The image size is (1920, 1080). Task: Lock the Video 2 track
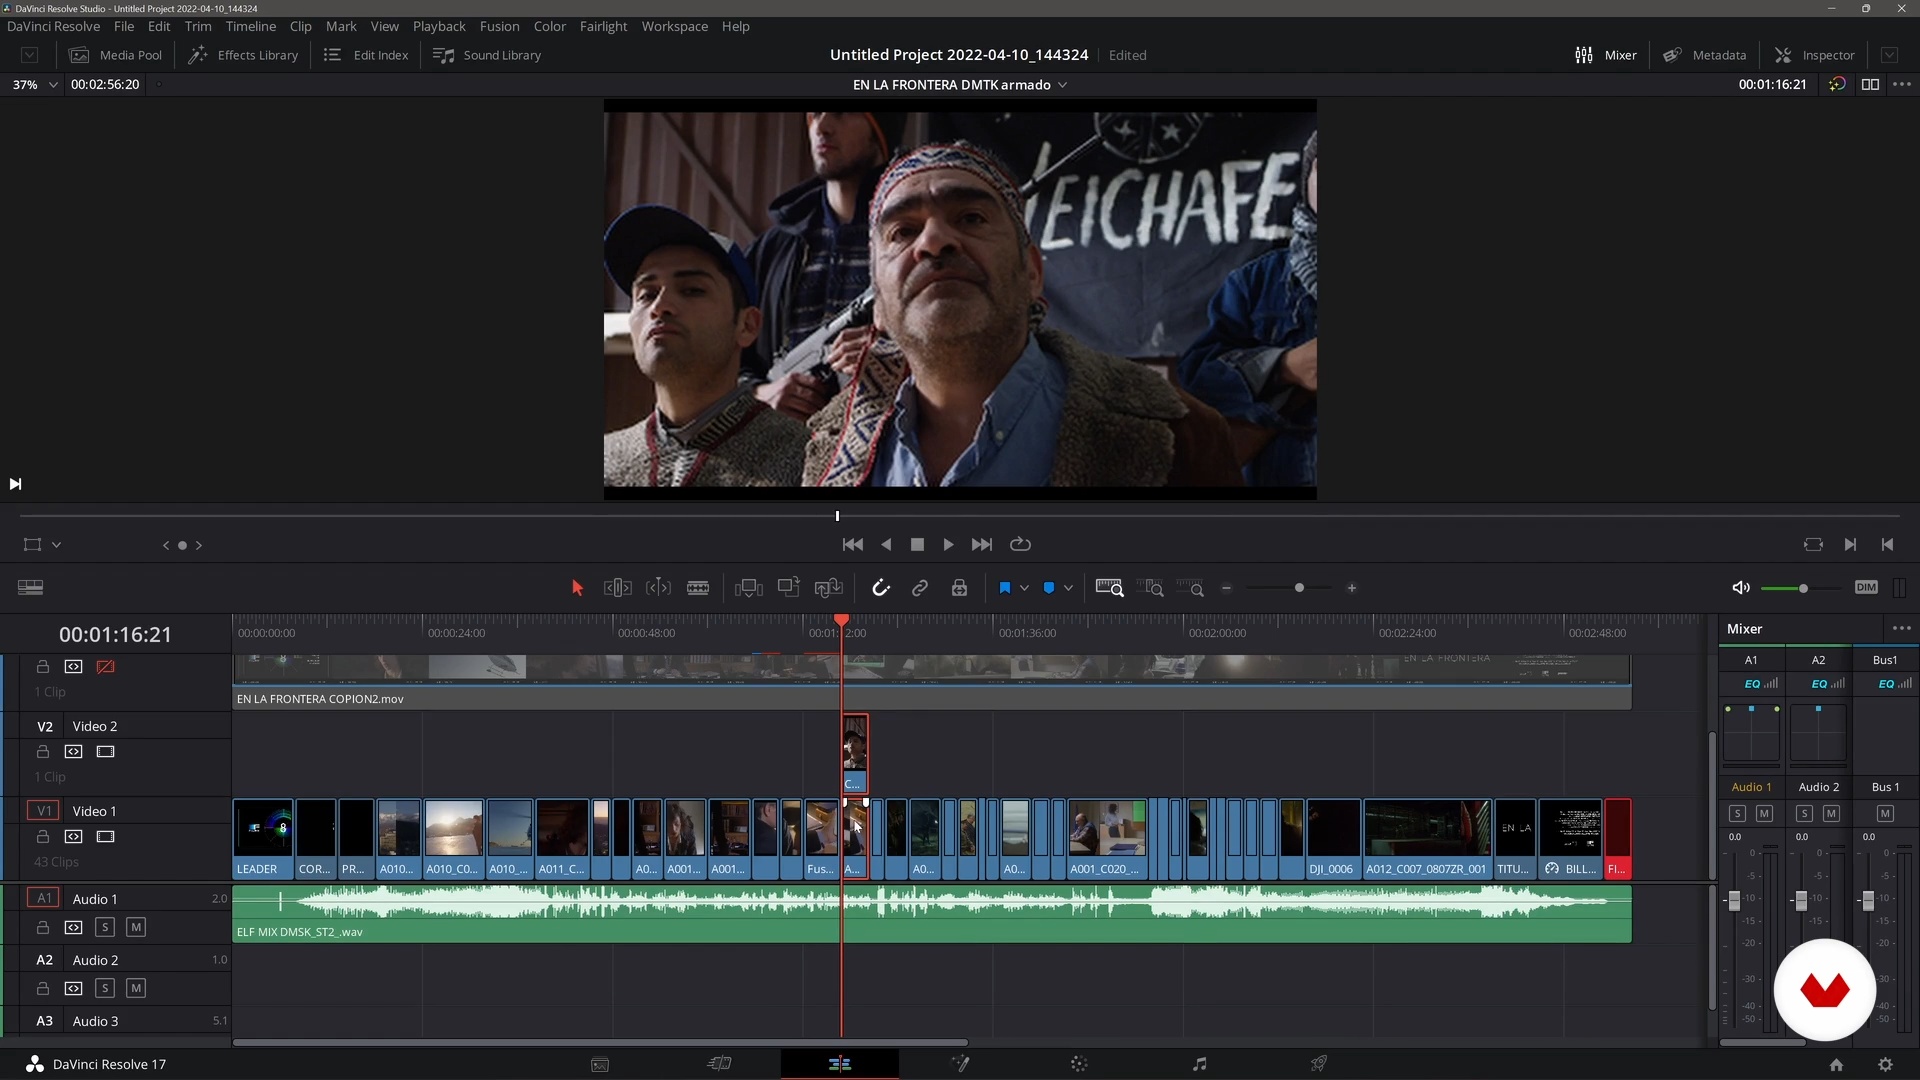43,751
